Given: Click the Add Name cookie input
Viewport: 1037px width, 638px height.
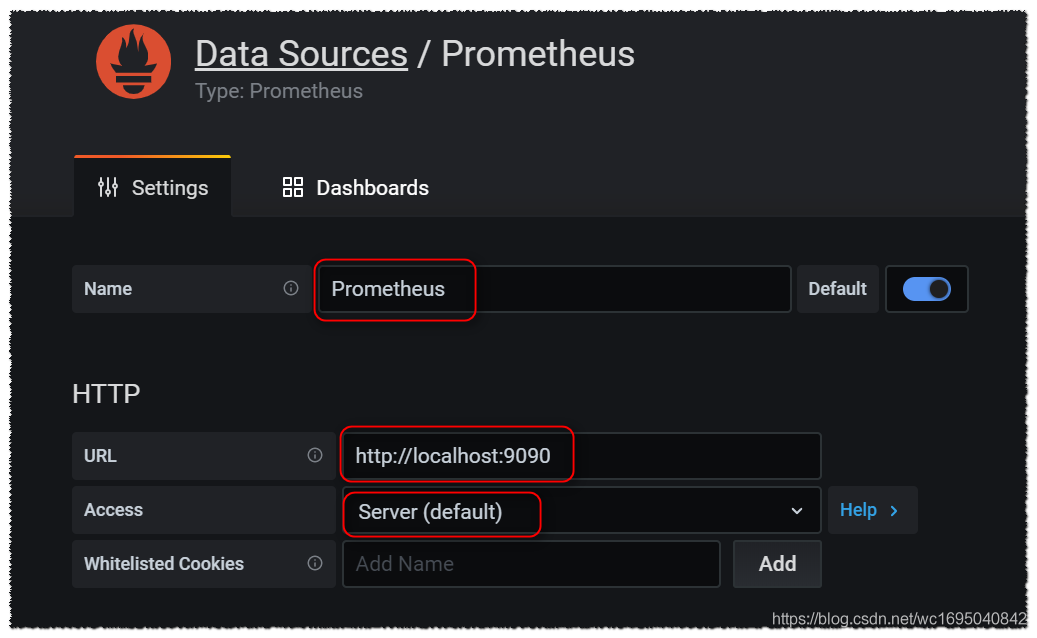Looking at the screenshot, I should click(530, 564).
